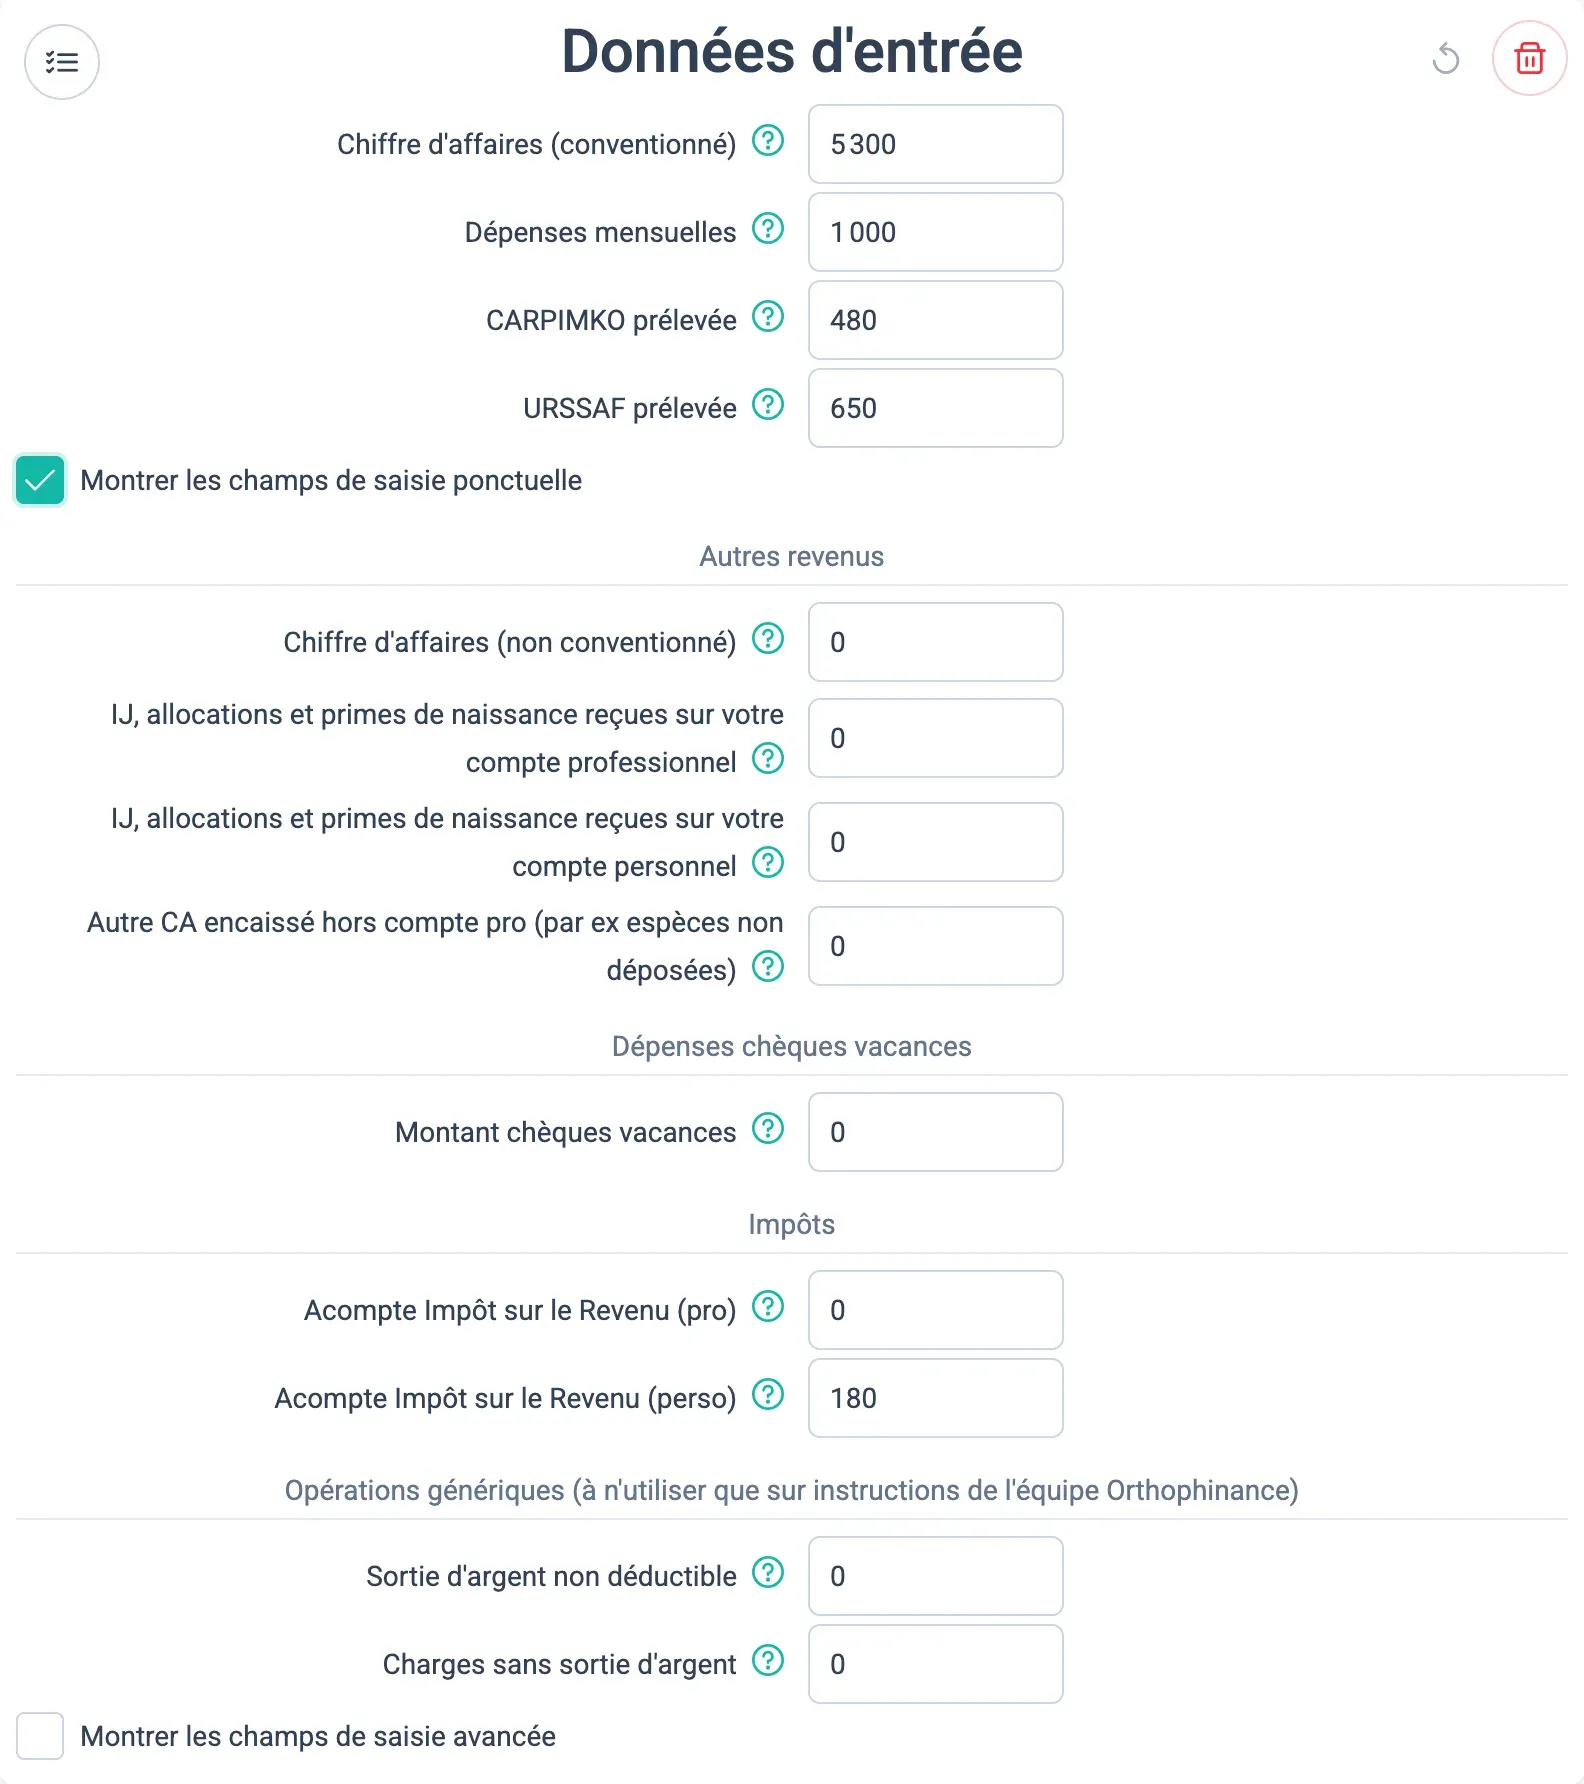This screenshot has width=1584, height=1784.
Task: Enable Montrer les champs de saisie avancée
Action: click(x=40, y=1736)
